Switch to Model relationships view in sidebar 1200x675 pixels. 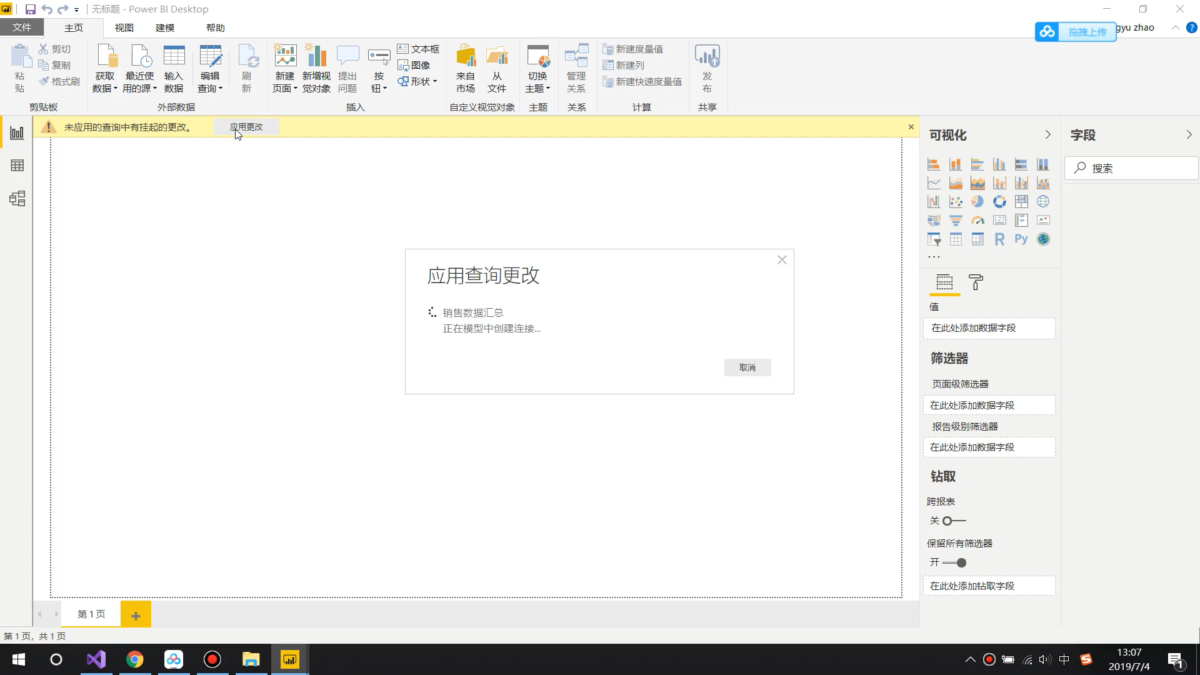point(17,199)
